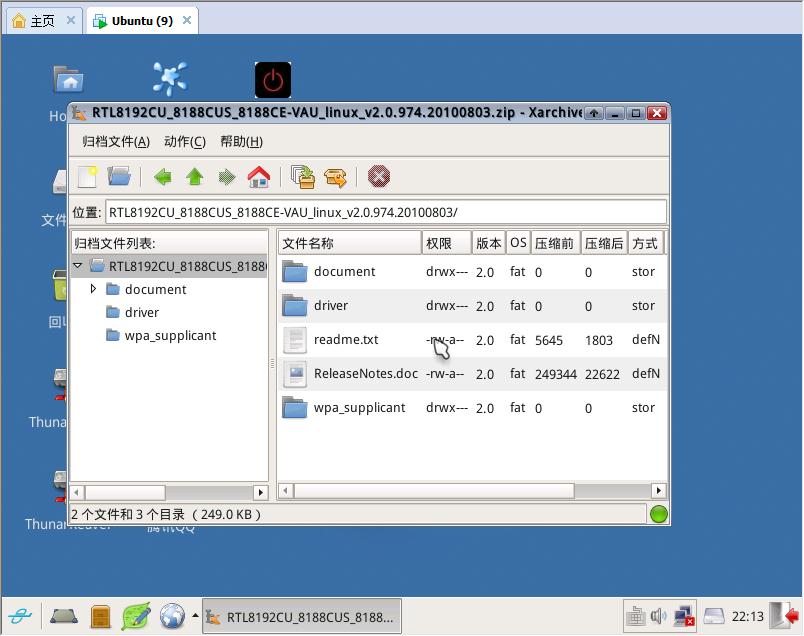
Task: Open an archive with the folder icon
Action: click(119, 177)
